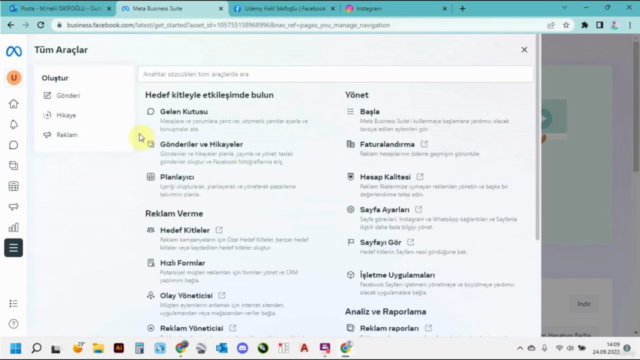The image size is (640, 360).
Task: Click external link icon beside Hedef Kitleler
Action: 219,230
